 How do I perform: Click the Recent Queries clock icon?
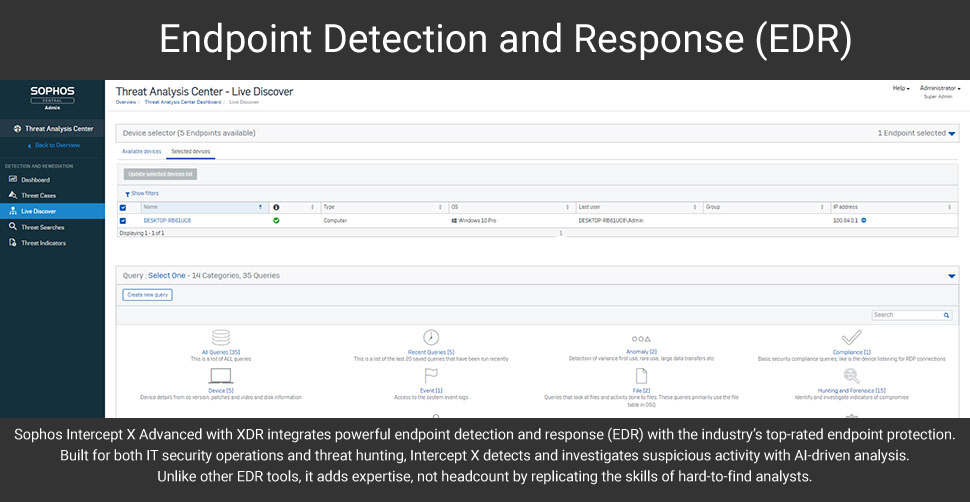point(431,337)
